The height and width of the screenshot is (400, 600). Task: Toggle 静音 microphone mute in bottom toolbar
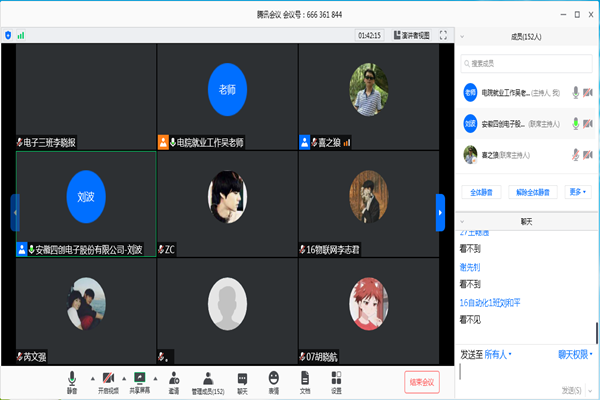pos(72,381)
